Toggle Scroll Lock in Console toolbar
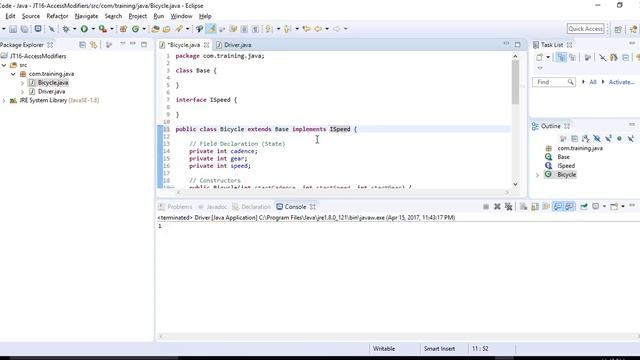This screenshot has width=640, height=360. coord(535,207)
